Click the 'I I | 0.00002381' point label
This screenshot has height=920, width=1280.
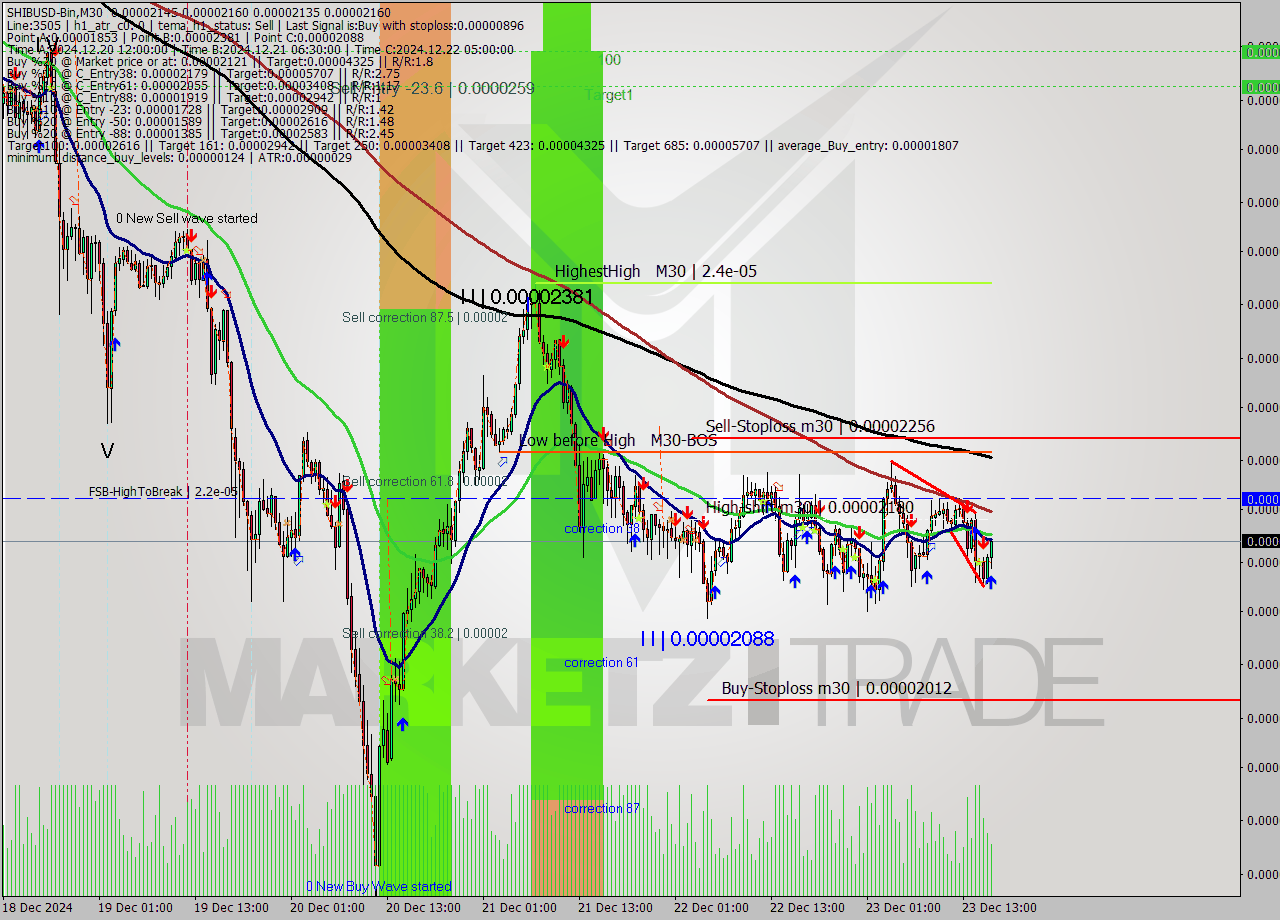point(527,296)
